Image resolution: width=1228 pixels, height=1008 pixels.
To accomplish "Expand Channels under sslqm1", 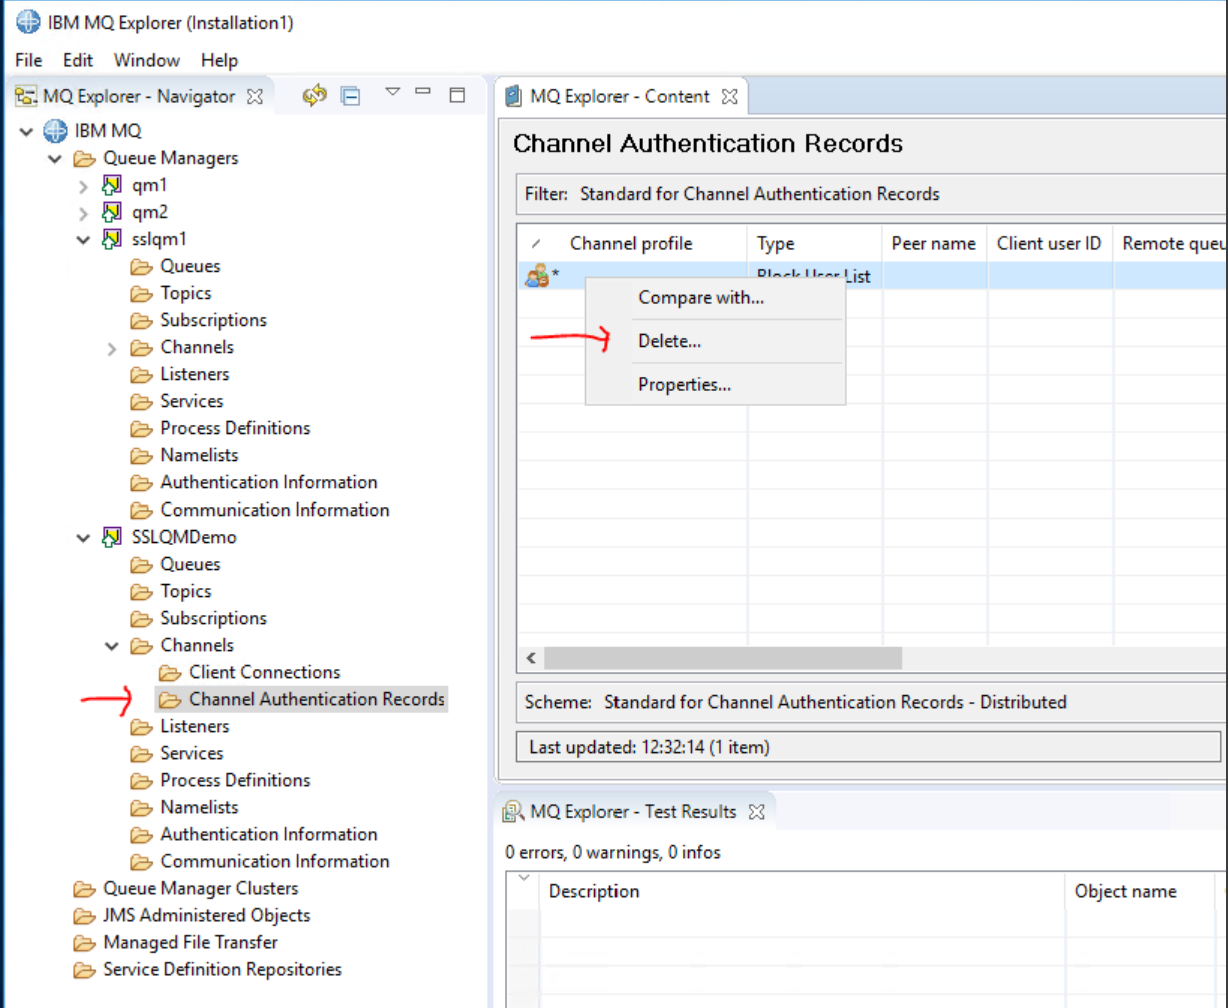I will [x=112, y=348].
